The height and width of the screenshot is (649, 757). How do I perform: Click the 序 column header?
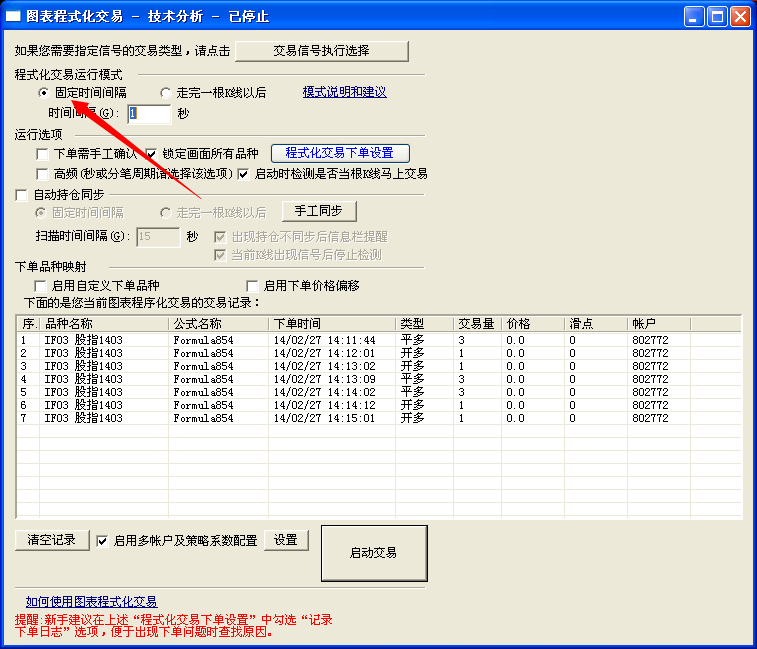29,324
